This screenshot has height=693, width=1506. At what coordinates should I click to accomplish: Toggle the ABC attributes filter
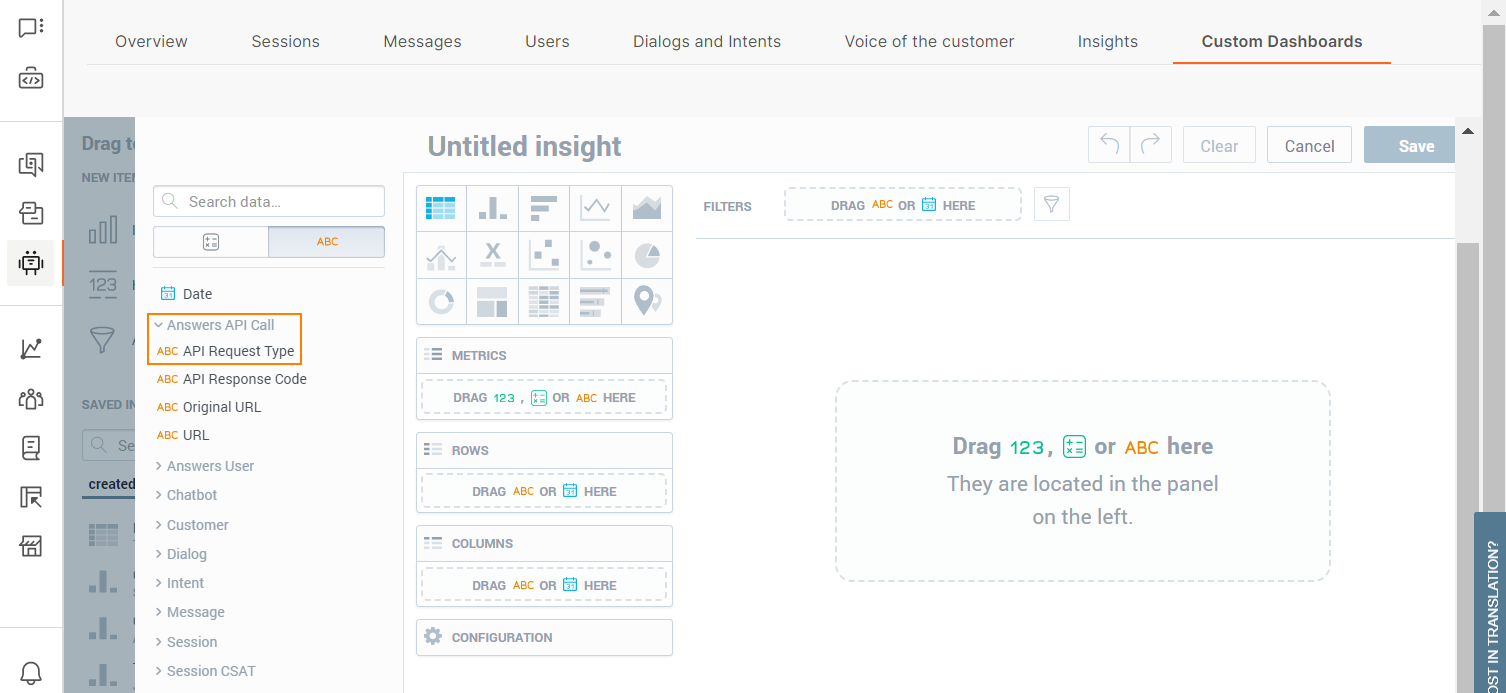pos(327,242)
